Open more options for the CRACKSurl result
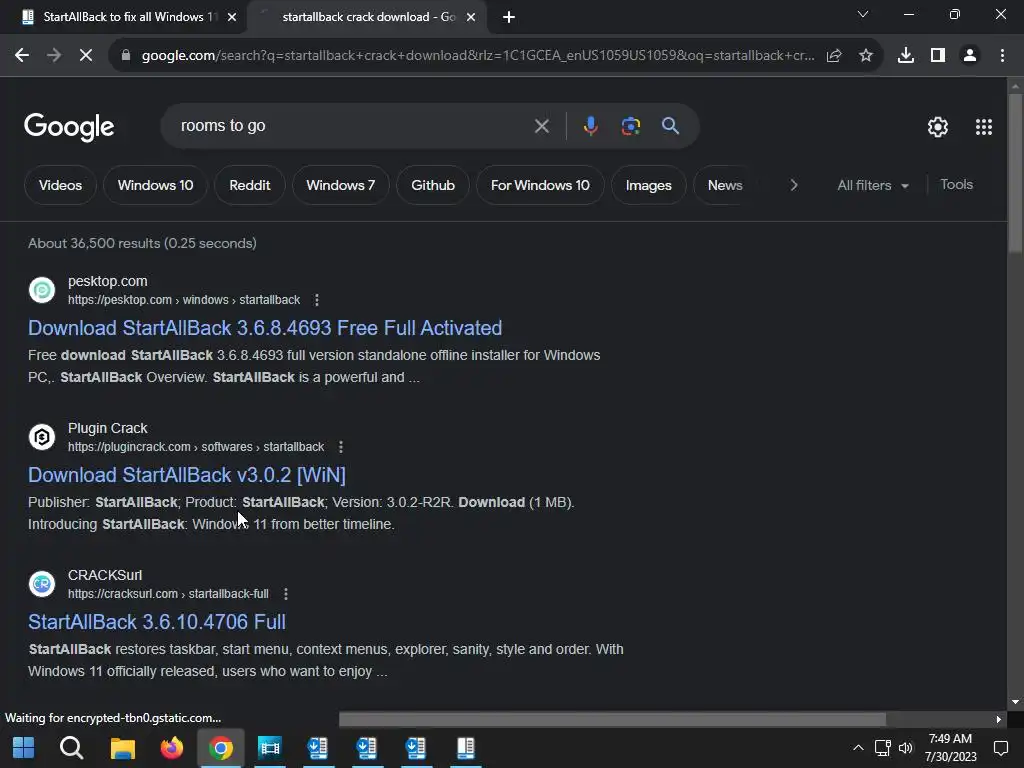 [x=285, y=594]
